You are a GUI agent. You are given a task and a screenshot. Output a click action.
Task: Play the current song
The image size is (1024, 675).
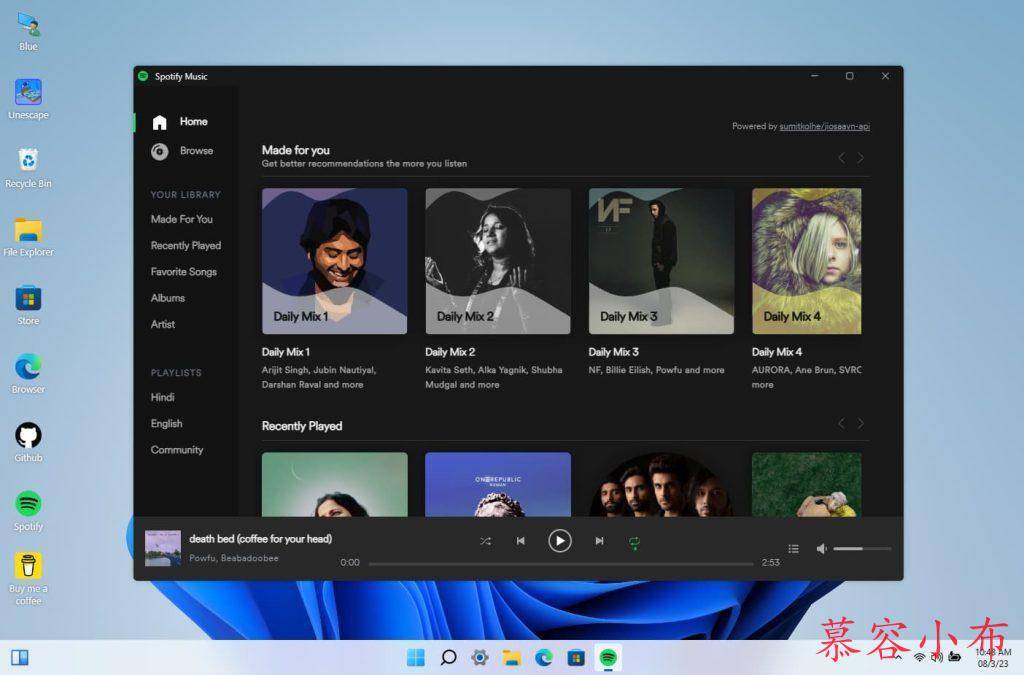point(560,541)
